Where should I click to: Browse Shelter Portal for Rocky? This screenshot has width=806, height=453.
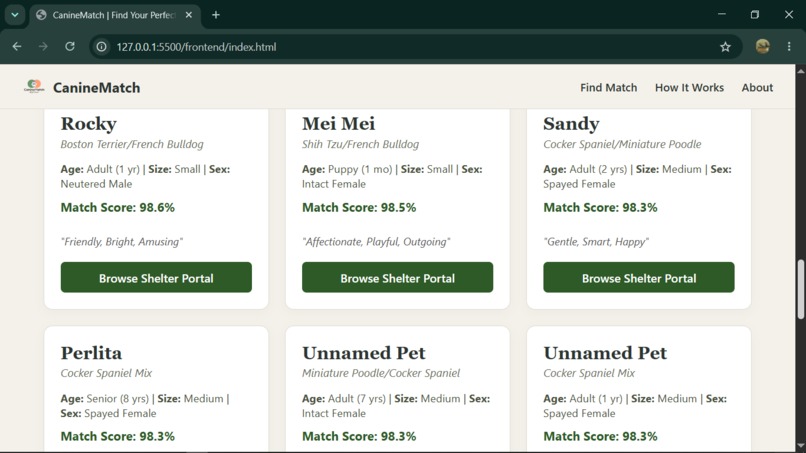[x=156, y=278]
